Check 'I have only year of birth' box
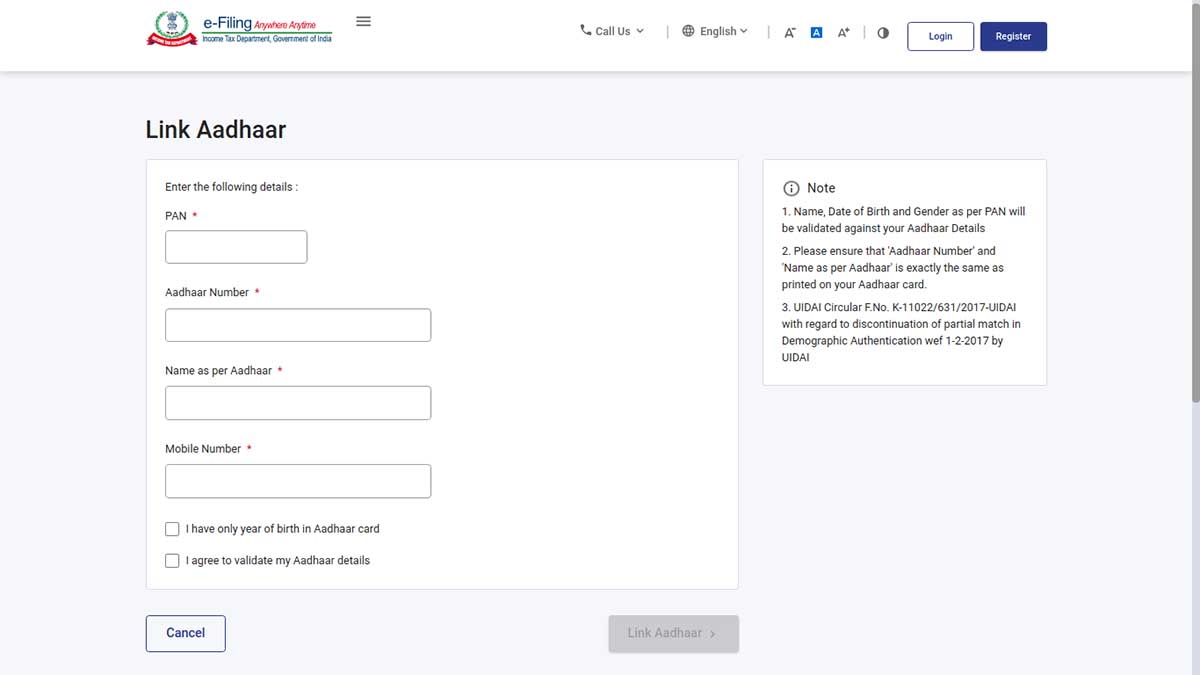Viewport: 1200px width, 675px height. (172, 529)
